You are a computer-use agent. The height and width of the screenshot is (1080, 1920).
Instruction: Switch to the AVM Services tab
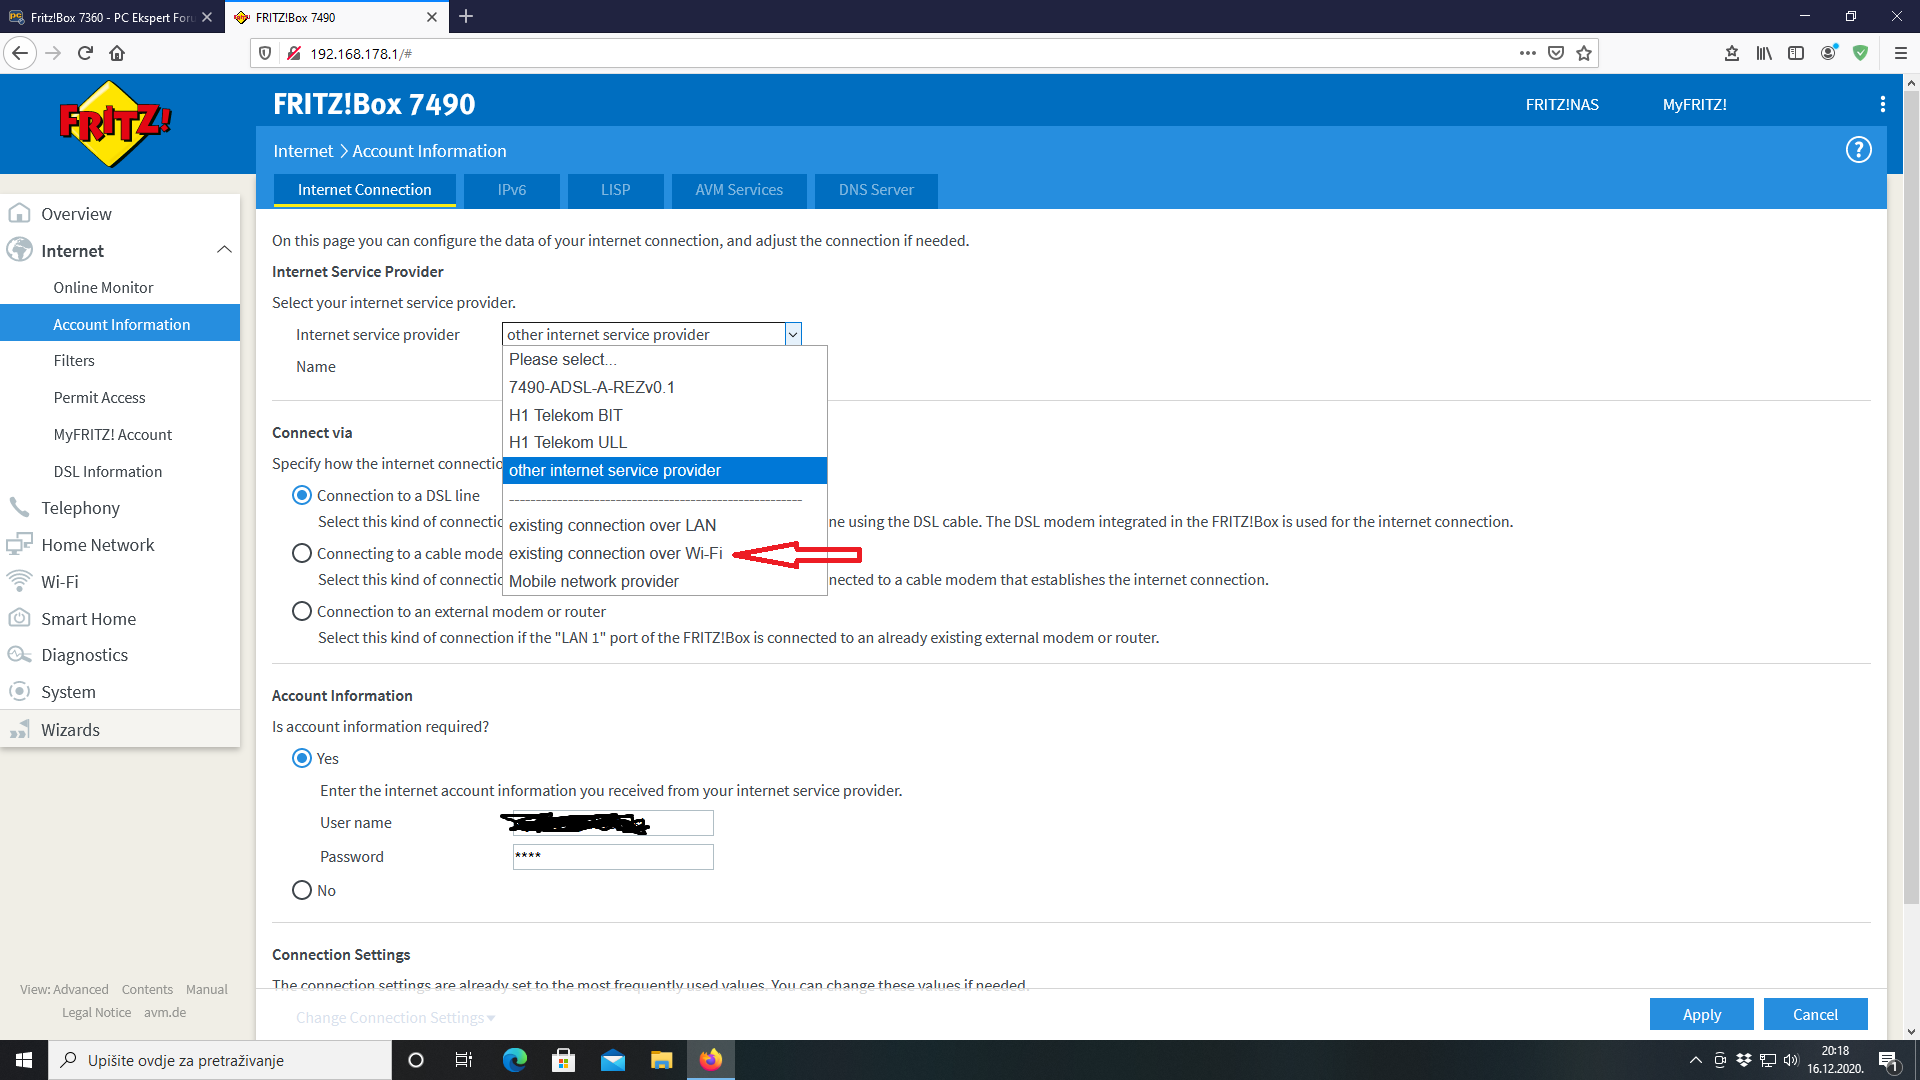pyautogui.click(x=739, y=190)
